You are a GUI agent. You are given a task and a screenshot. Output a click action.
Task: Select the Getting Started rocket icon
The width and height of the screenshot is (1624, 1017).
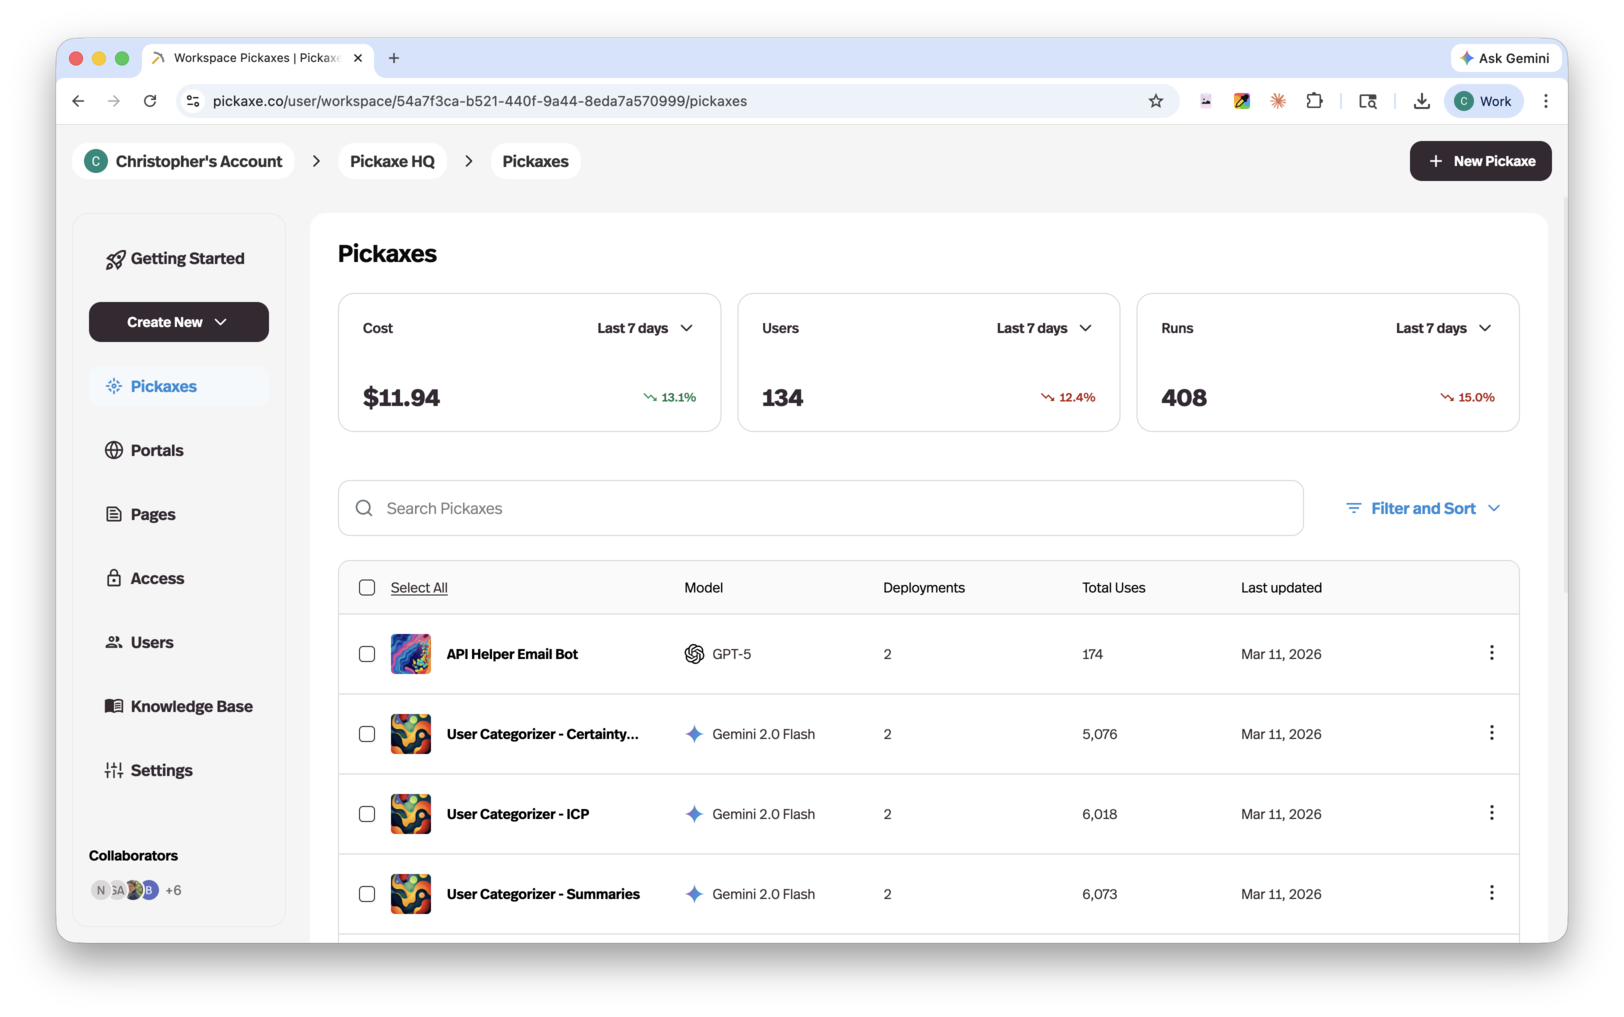[113, 258]
